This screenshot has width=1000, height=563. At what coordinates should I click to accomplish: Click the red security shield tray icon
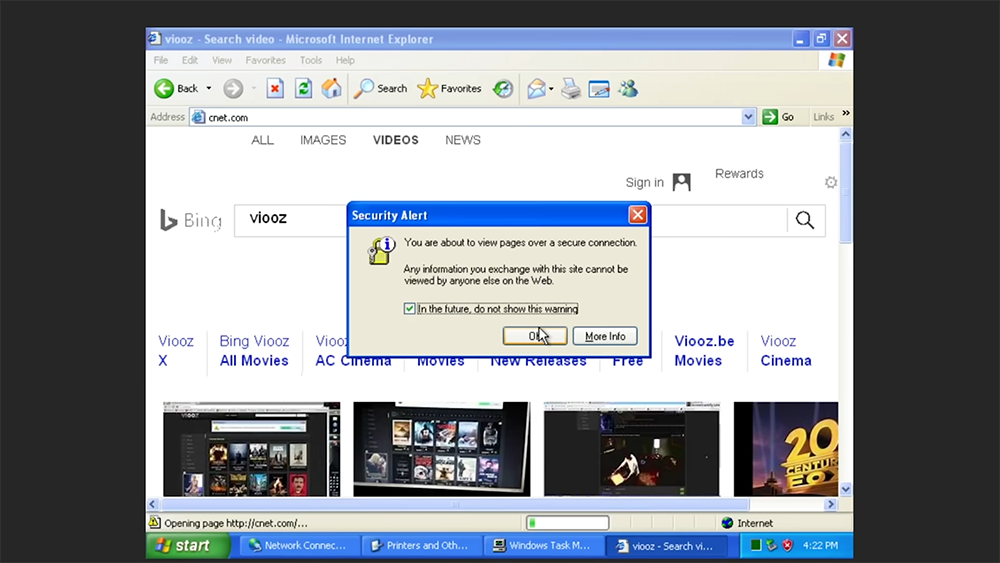point(788,545)
